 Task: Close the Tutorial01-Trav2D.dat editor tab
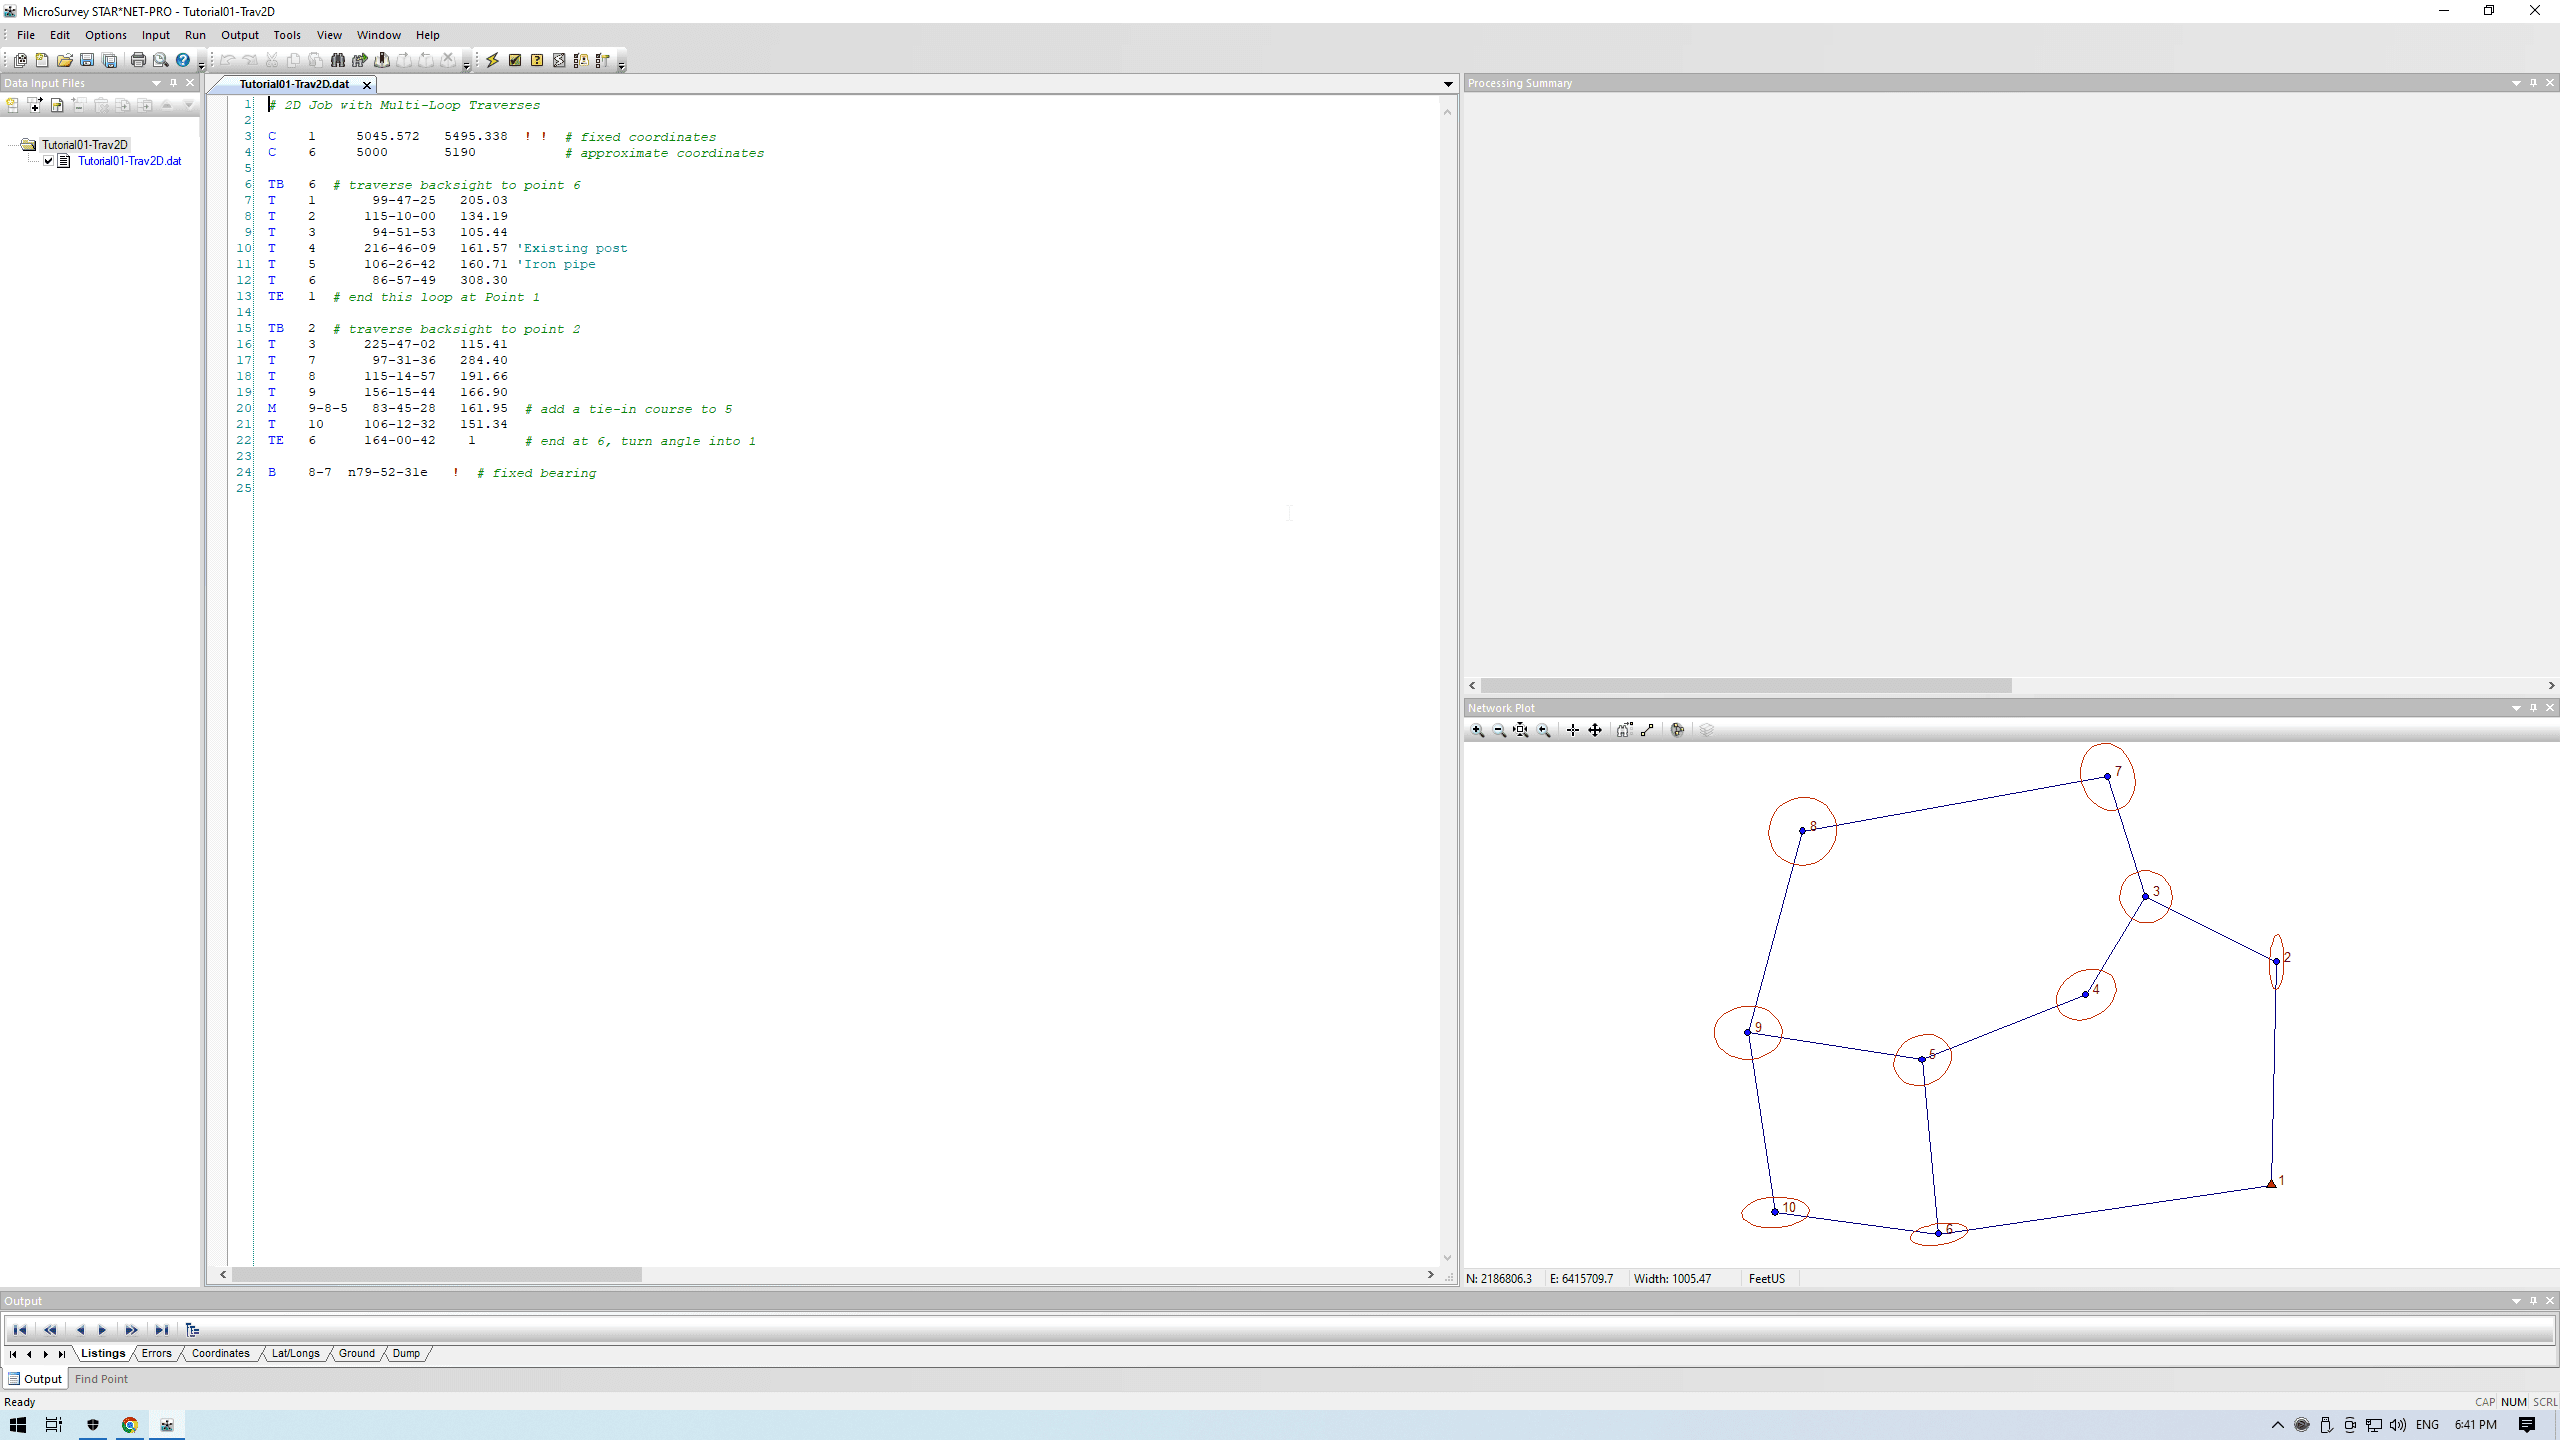pyautogui.click(x=367, y=85)
